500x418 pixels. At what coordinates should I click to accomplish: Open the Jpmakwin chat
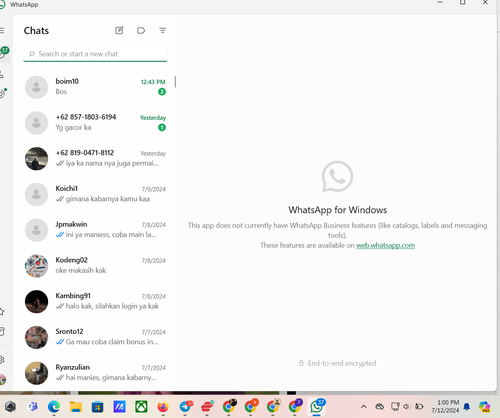[95, 230]
